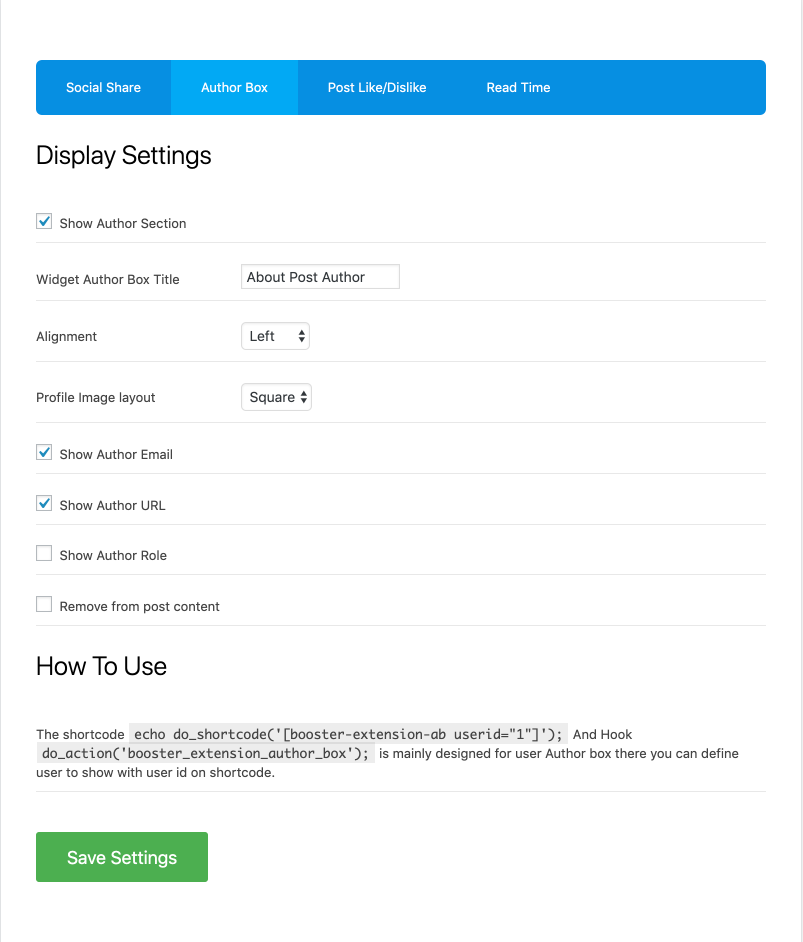This screenshot has height=942, width=803.
Task: Check the Remove from post content box
Action: click(x=44, y=605)
